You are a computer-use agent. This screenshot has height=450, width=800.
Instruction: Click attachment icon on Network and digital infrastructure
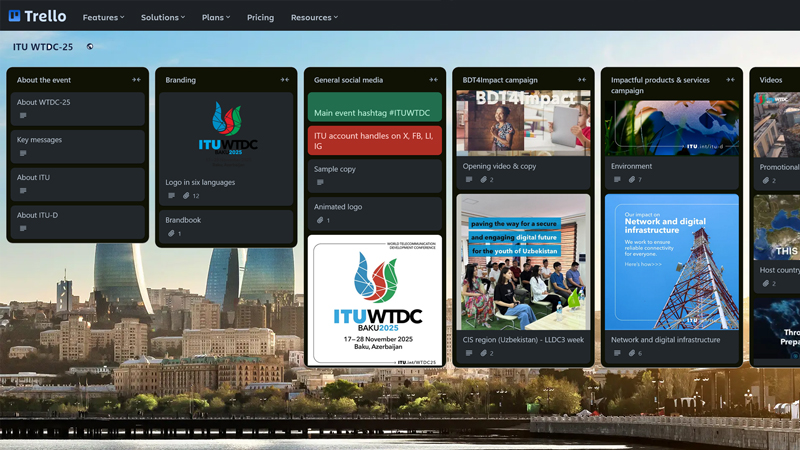[x=632, y=353]
